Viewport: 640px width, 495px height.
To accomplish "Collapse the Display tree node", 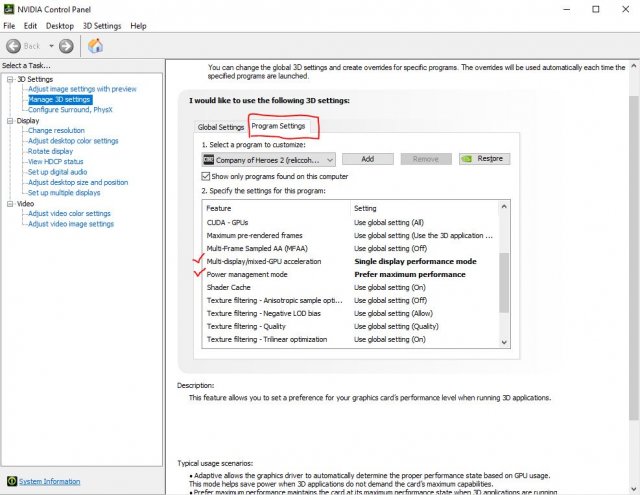I will click(9, 120).
